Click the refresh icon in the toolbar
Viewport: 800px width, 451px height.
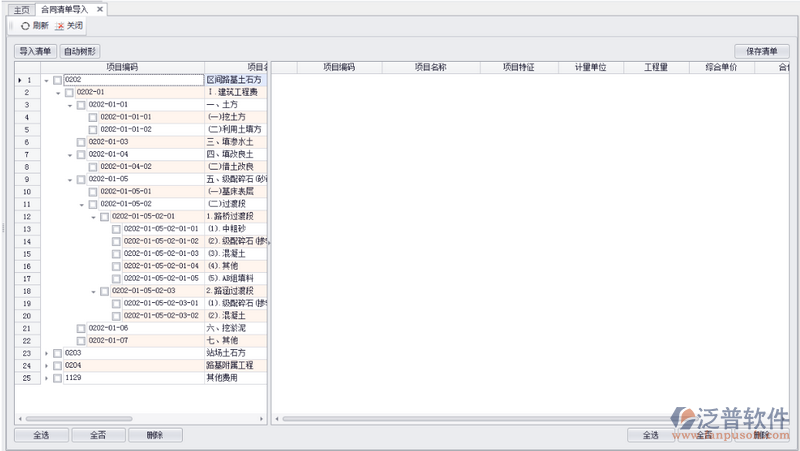(x=25, y=26)
